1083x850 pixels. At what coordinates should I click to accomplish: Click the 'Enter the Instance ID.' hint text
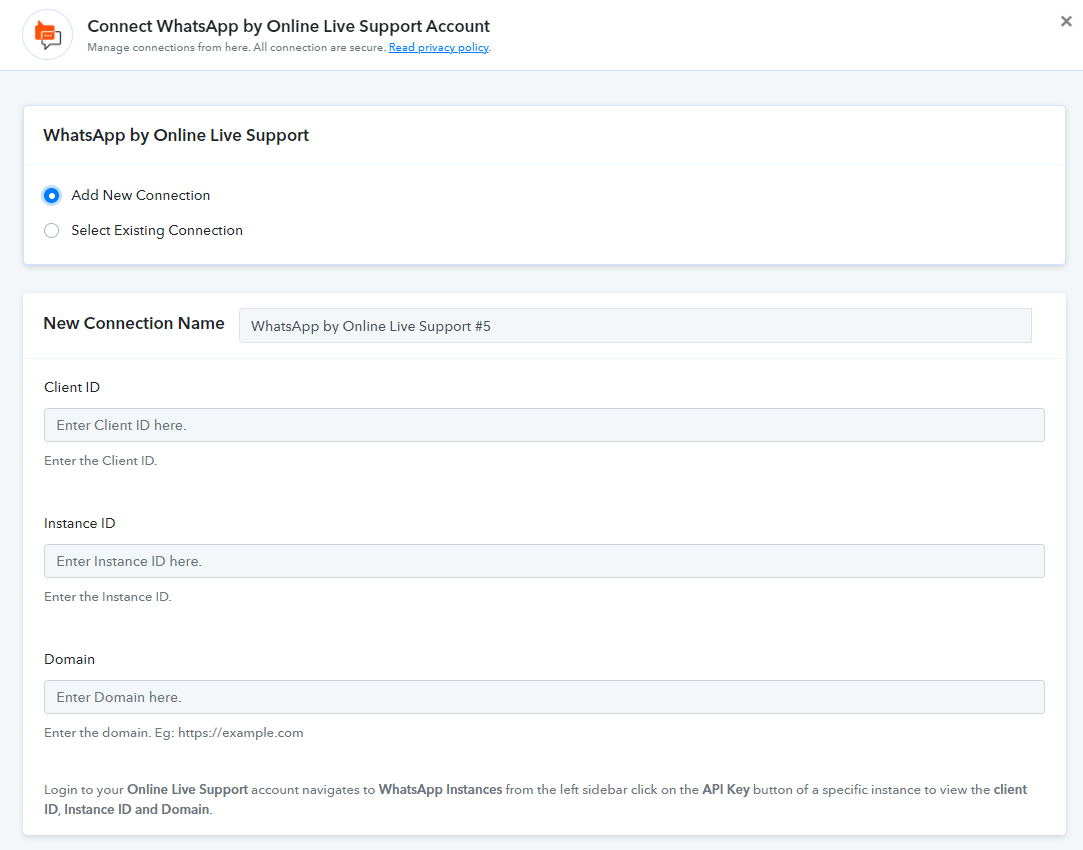(x=108, y=597)
